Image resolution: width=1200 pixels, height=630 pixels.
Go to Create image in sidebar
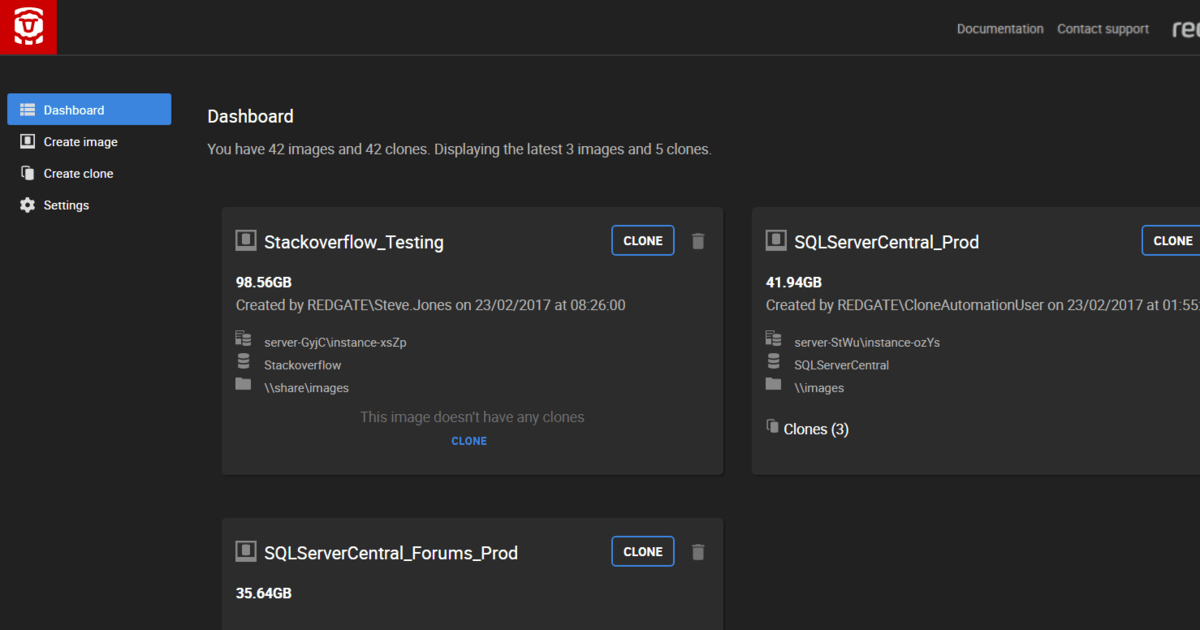click(x=80, y=142)
